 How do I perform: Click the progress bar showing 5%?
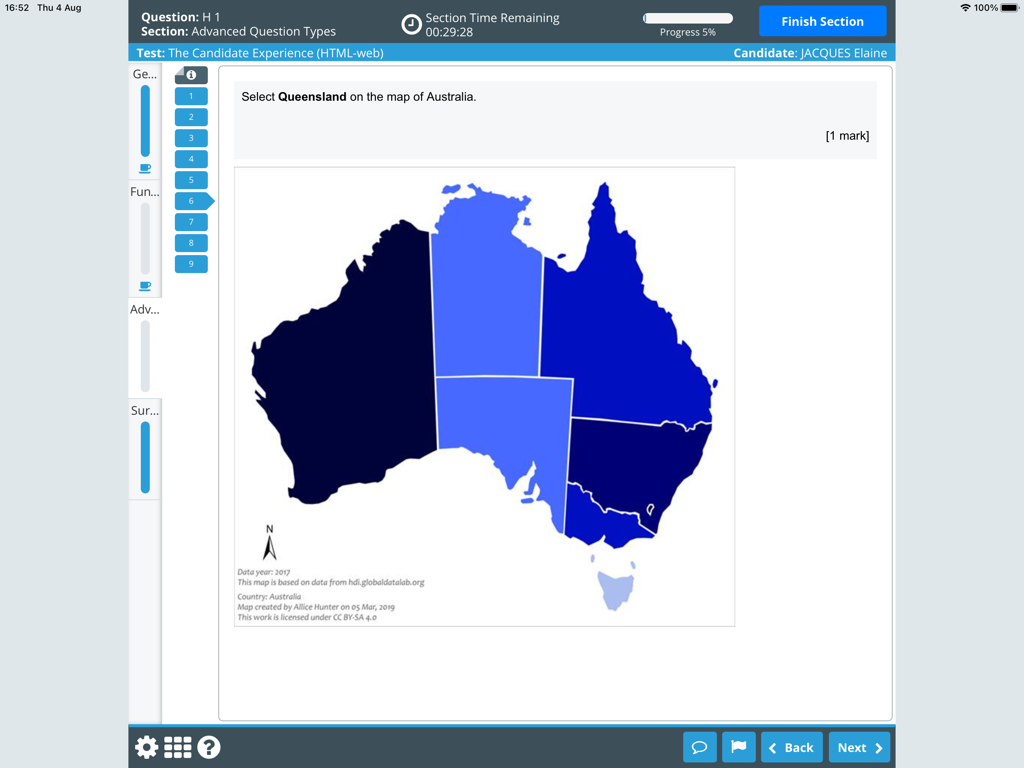[687, 17]
